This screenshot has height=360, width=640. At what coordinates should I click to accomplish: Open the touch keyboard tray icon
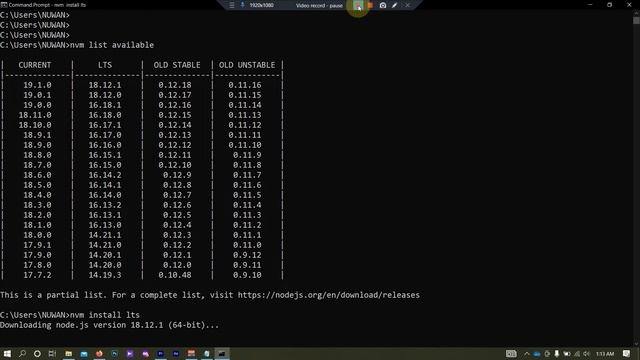(511, 354)
